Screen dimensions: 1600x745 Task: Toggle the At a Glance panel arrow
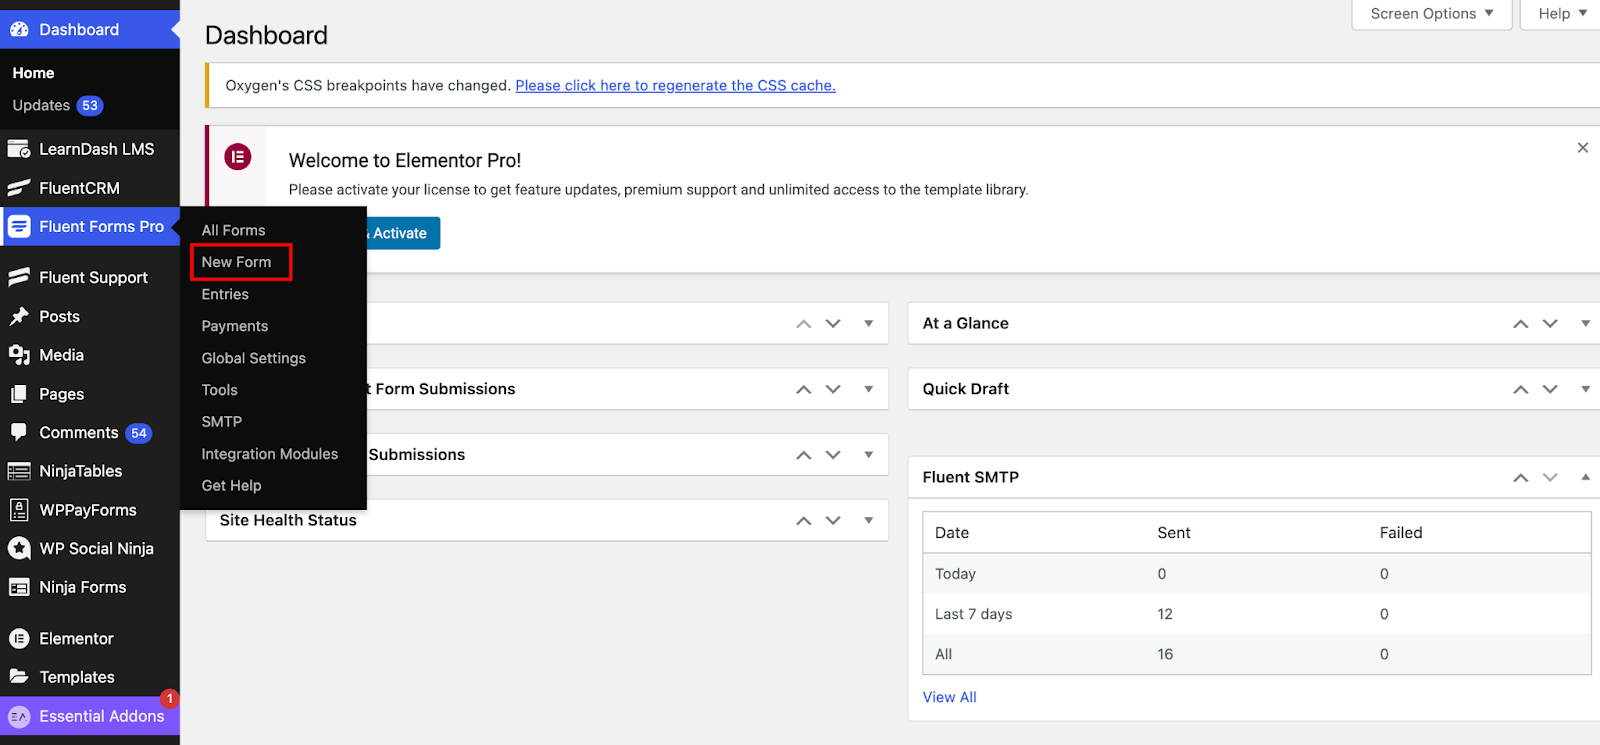pyautogui.click(x=1585, y=323)
